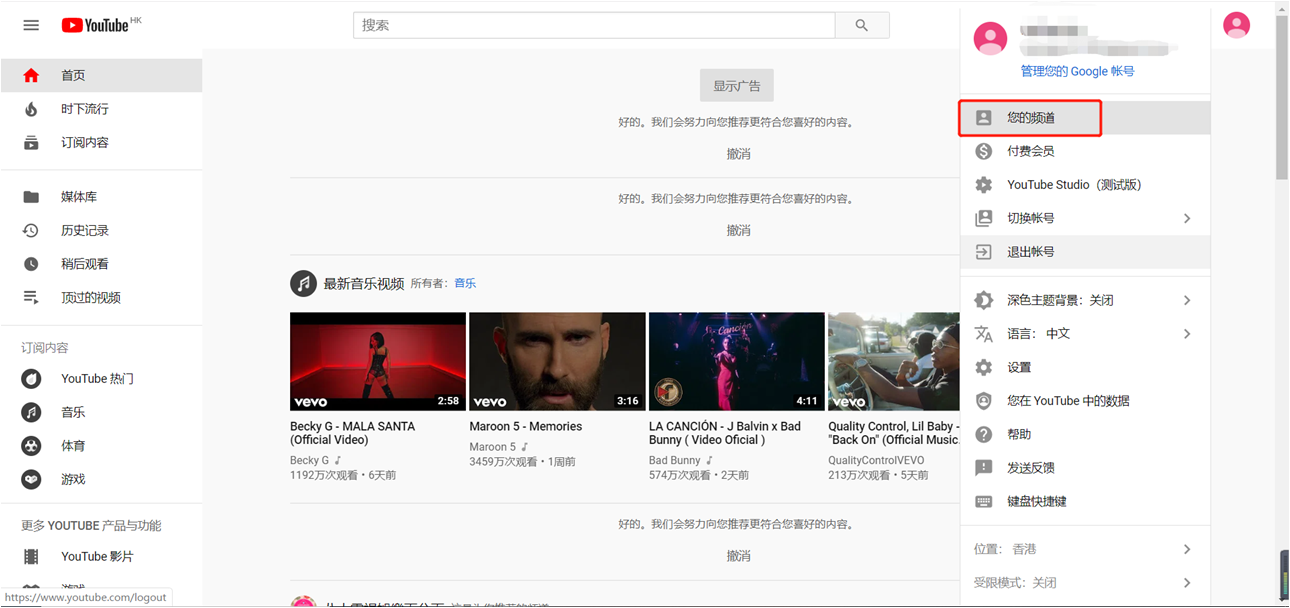Click the profile avatar at top right

click(x=1237, y=25)
